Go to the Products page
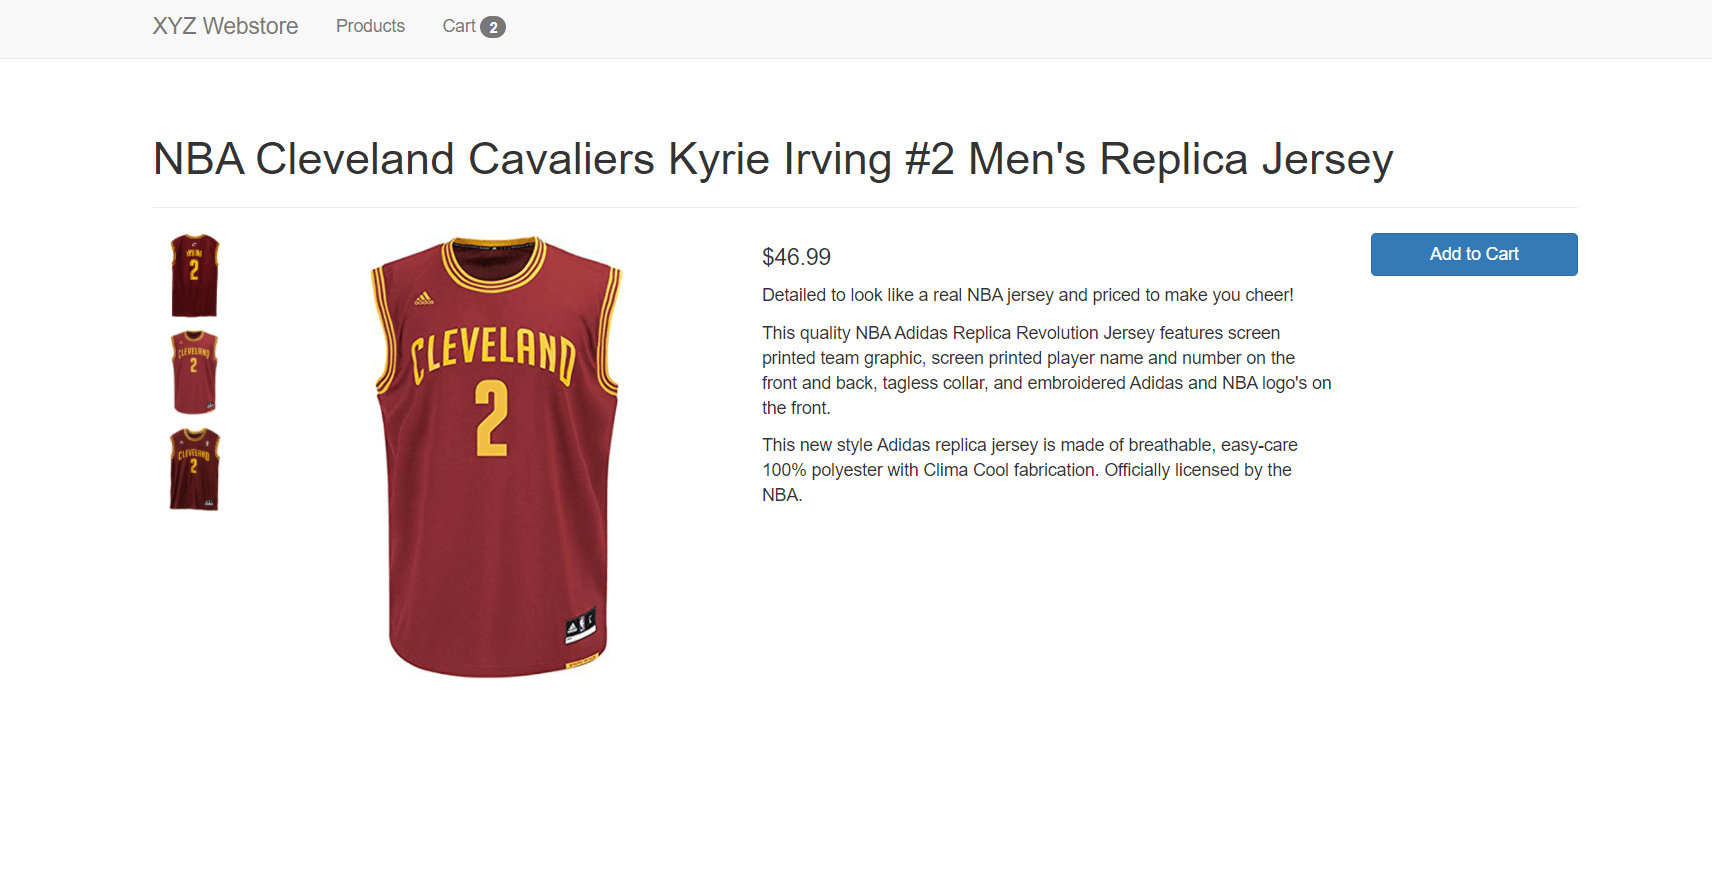Screen dimensions: 1712x891 pos(370,26)
